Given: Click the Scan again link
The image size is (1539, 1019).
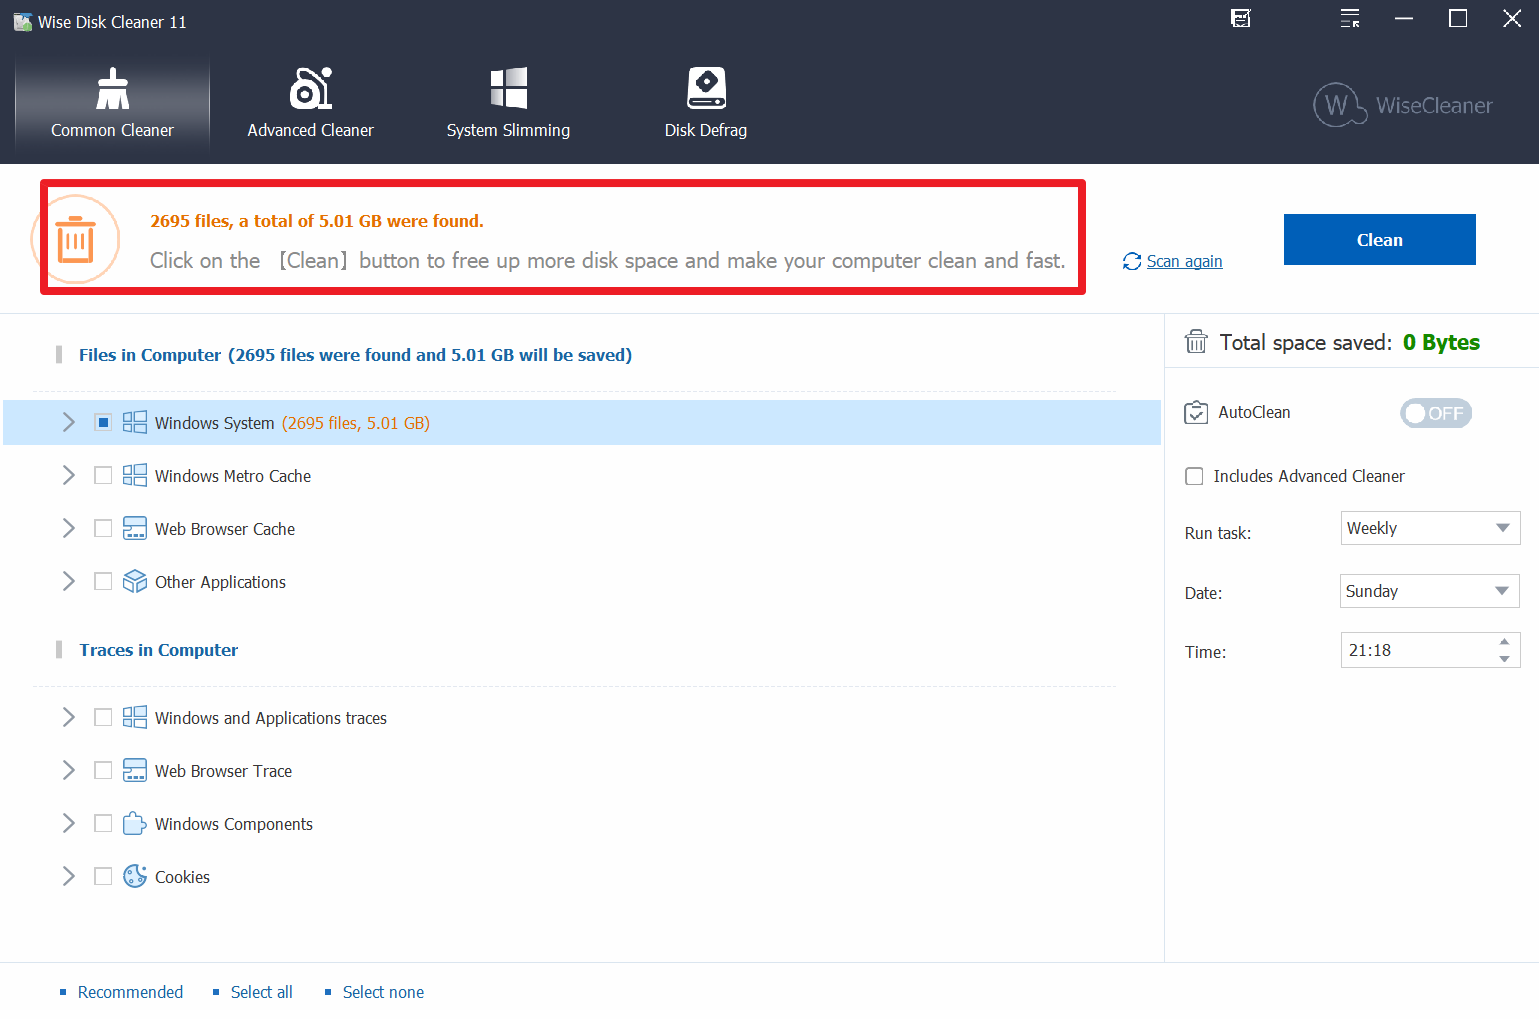Looking at the screenshot, I should (x=1184, y=261).
